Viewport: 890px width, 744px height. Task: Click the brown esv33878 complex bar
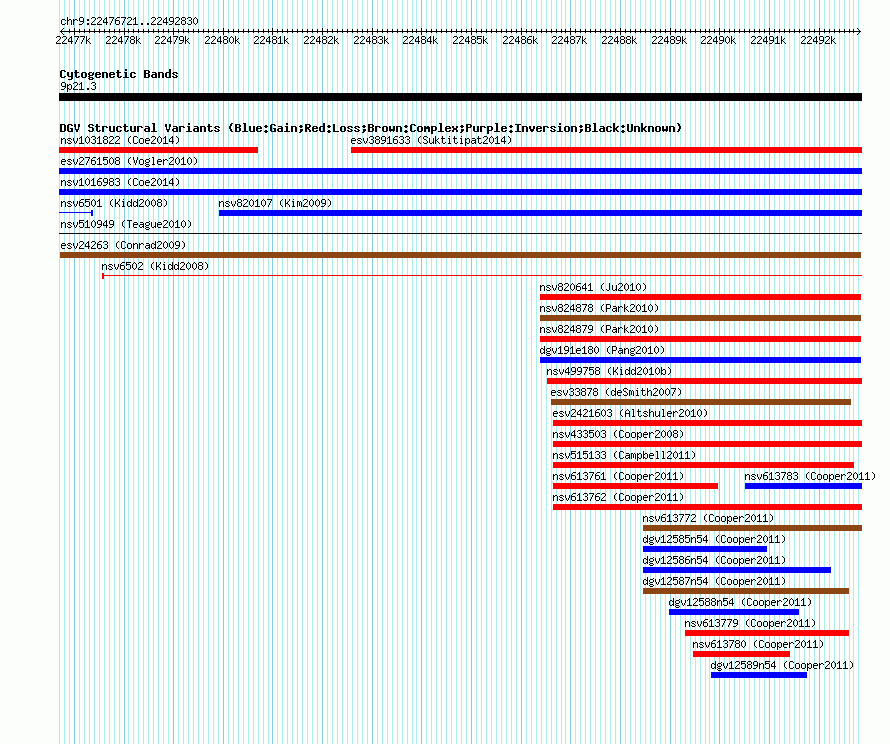701,402
